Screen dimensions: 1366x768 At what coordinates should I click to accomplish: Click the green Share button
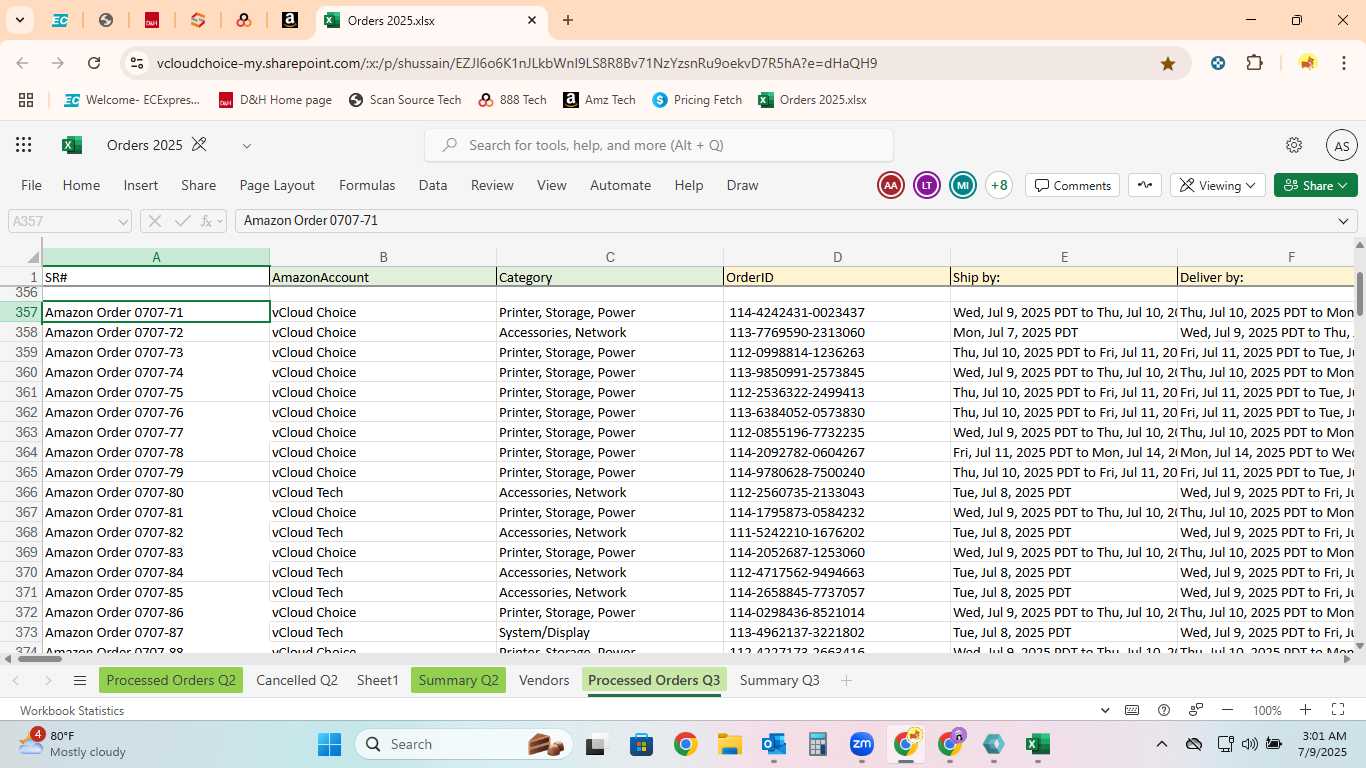point(1316,185)
